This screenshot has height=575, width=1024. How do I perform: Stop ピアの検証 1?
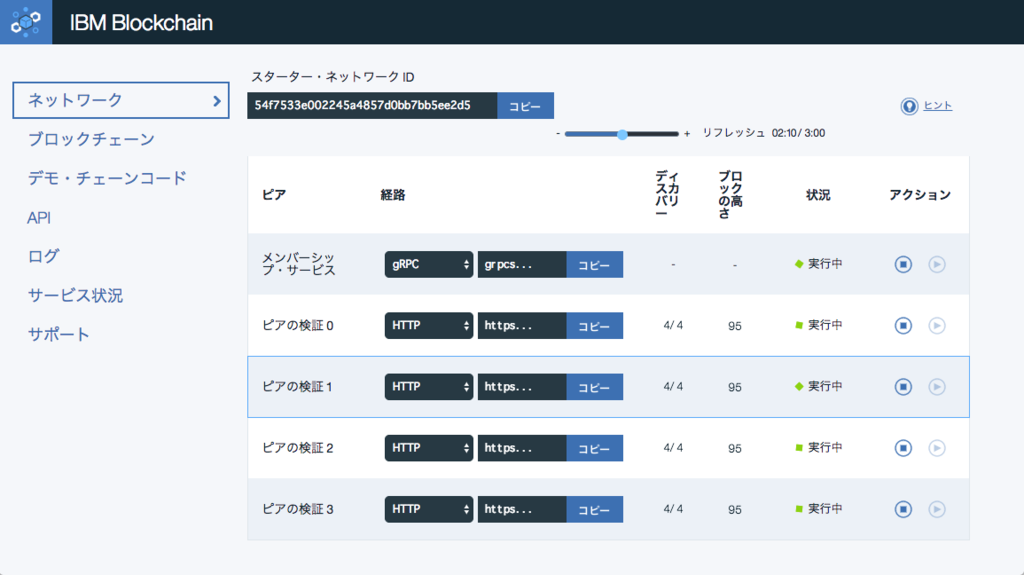click(x=903, y=387)
